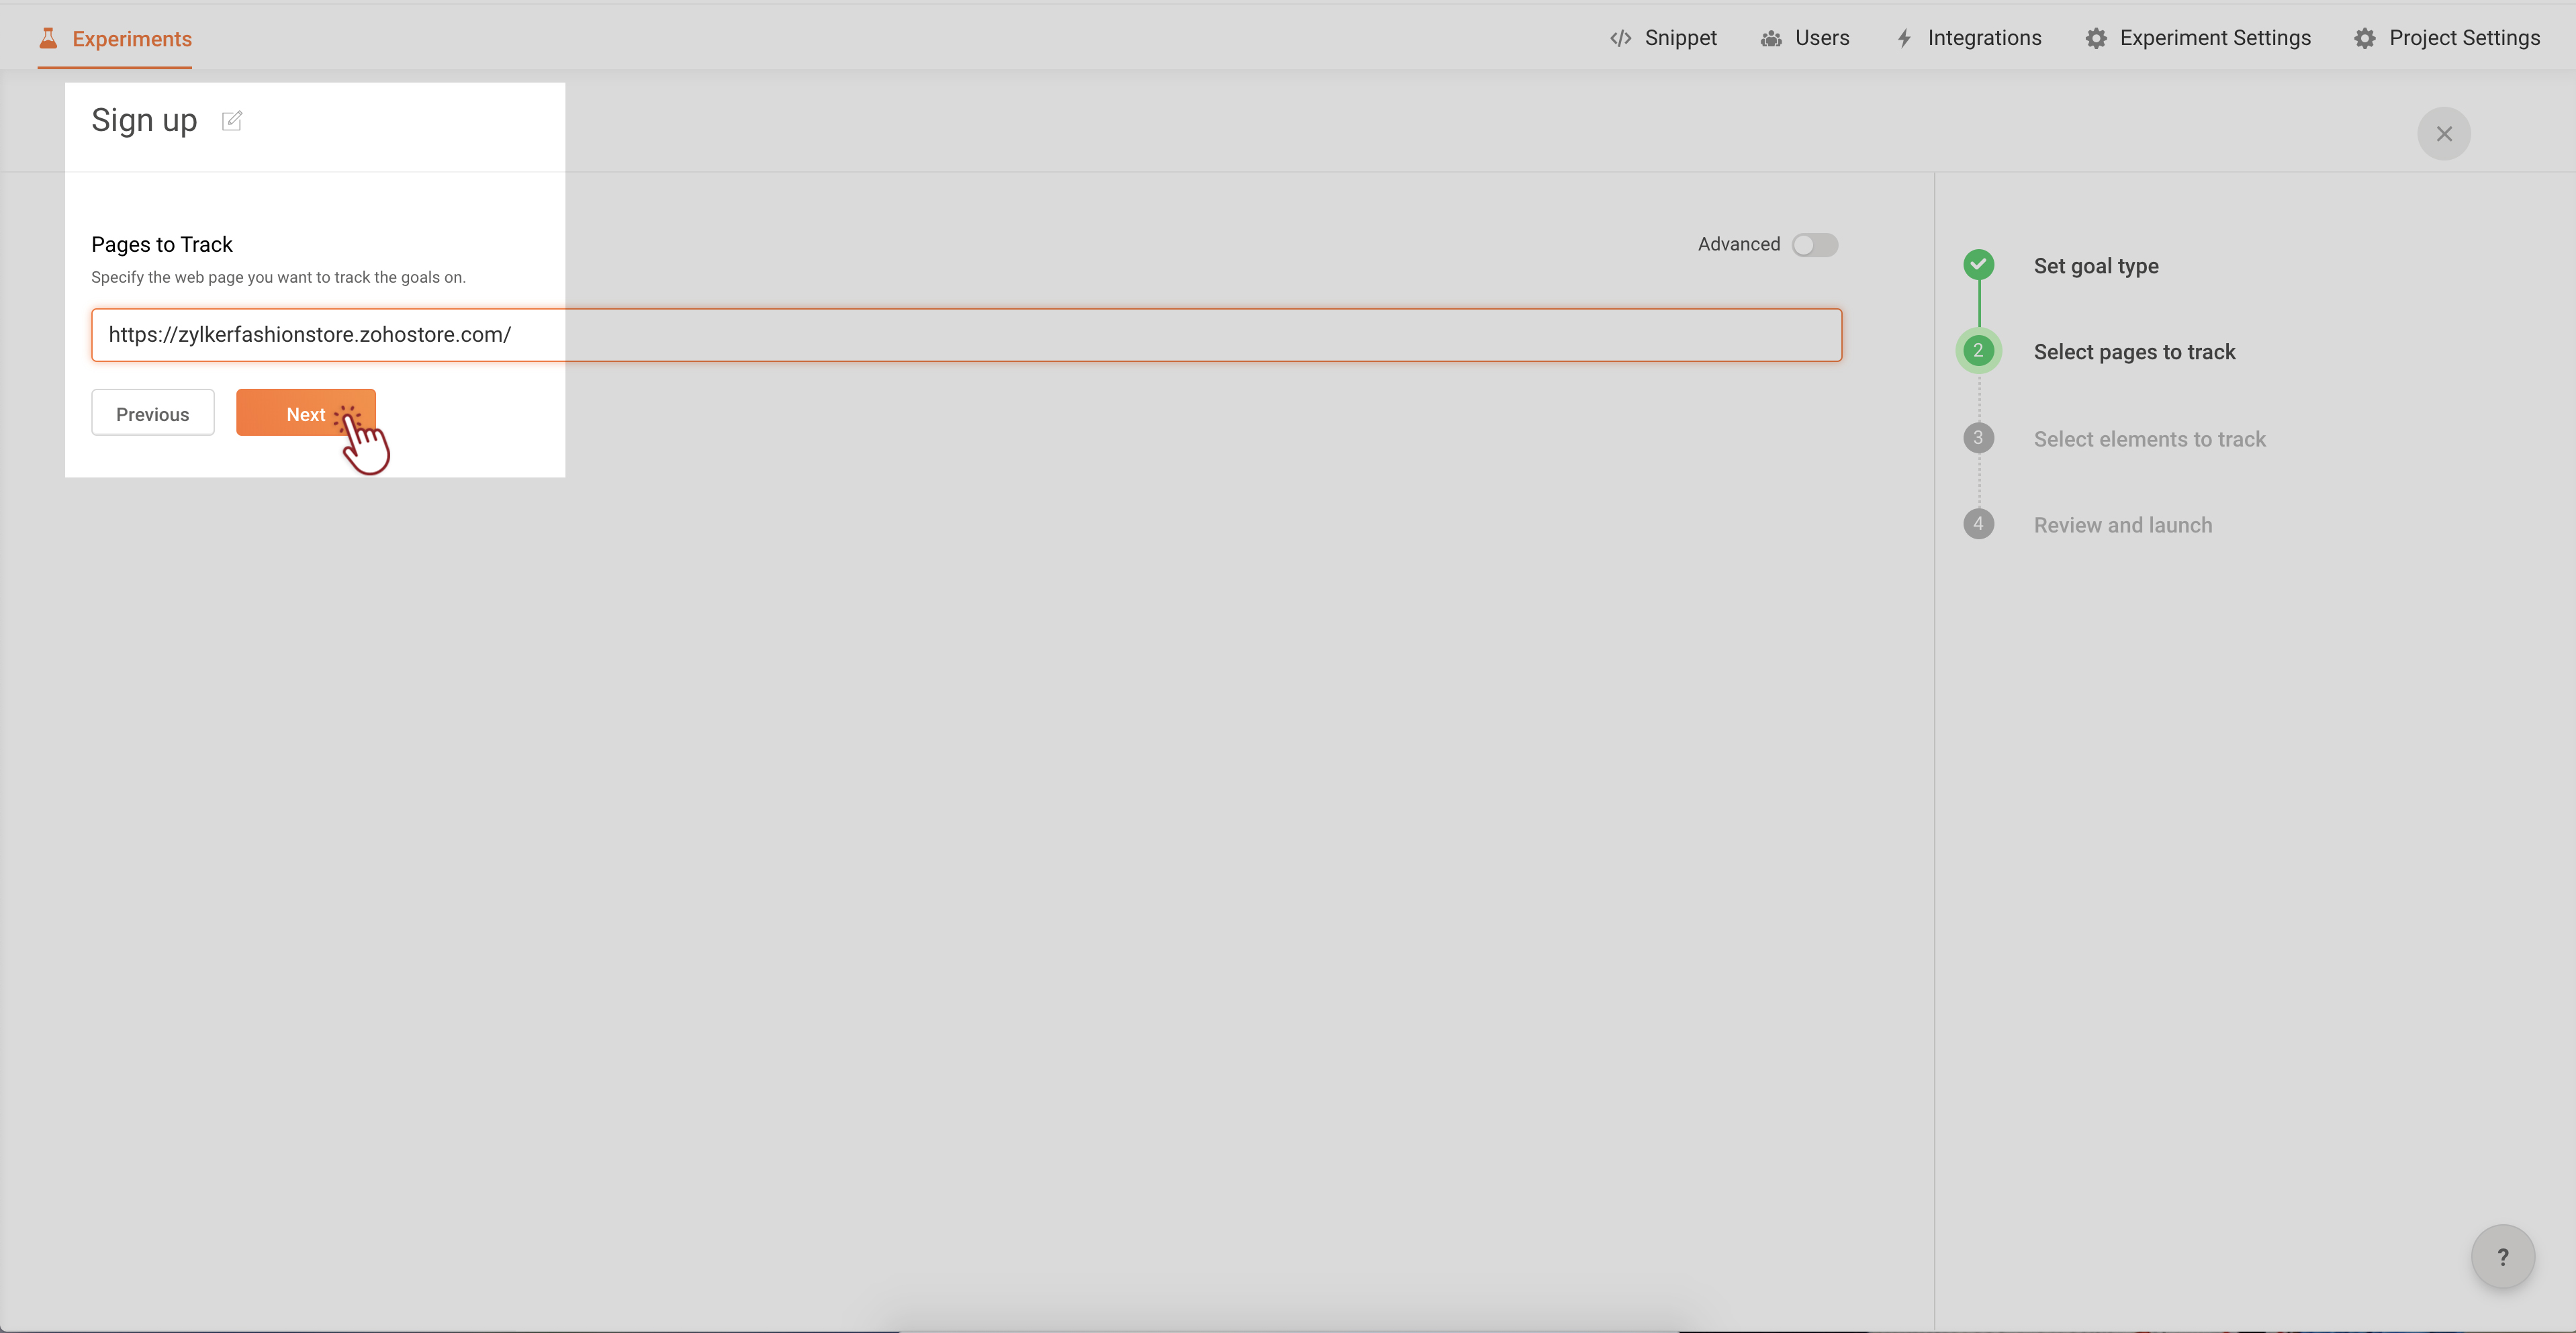Image resolution: width=2576 pixels, height=1333 pixels.
Task: Jump to step 3 Select elements to track
Action: [2149, 439]
